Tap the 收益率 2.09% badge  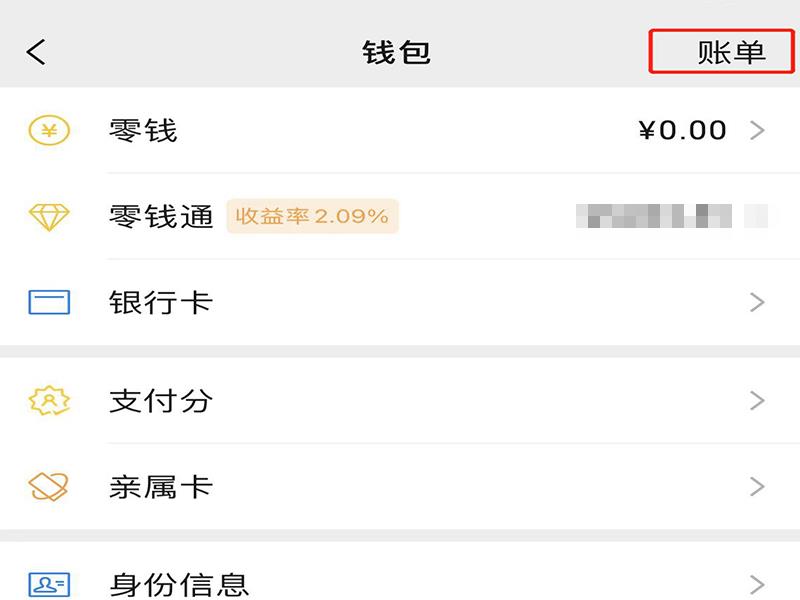[312, 217]
